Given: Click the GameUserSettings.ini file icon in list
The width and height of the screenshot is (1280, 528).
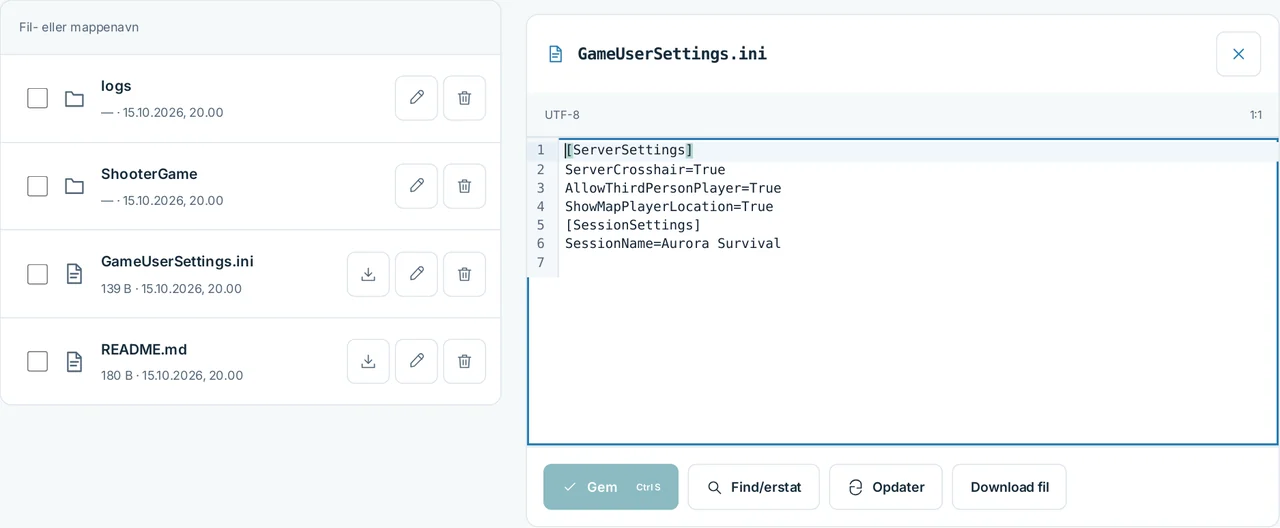Looking at the screenshot, I should (x=74, y=274).
